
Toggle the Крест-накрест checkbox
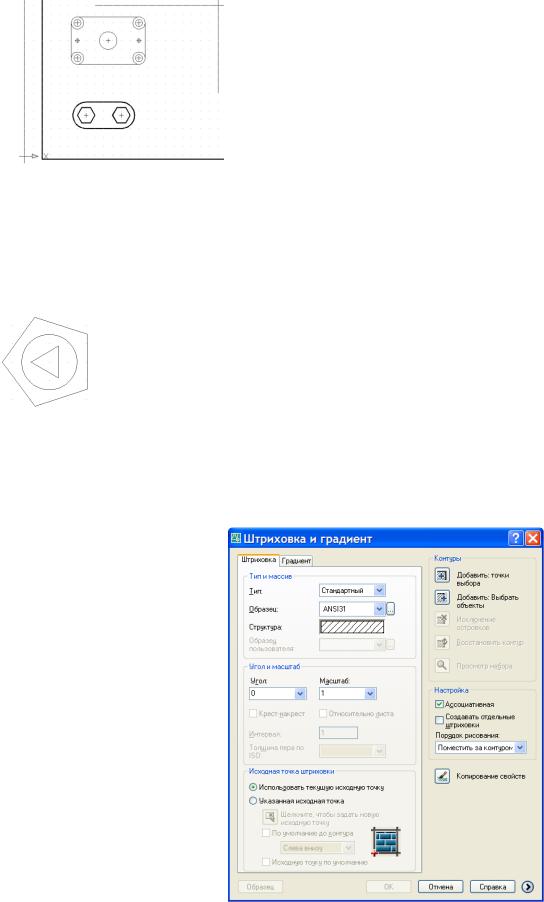click(x=253, y=713)
